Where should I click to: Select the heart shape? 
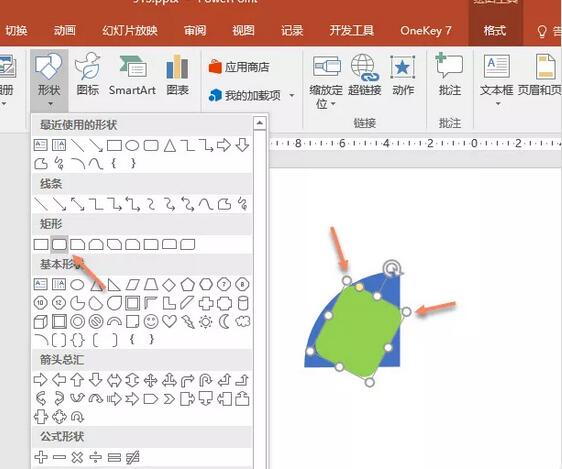pos(169,321)
